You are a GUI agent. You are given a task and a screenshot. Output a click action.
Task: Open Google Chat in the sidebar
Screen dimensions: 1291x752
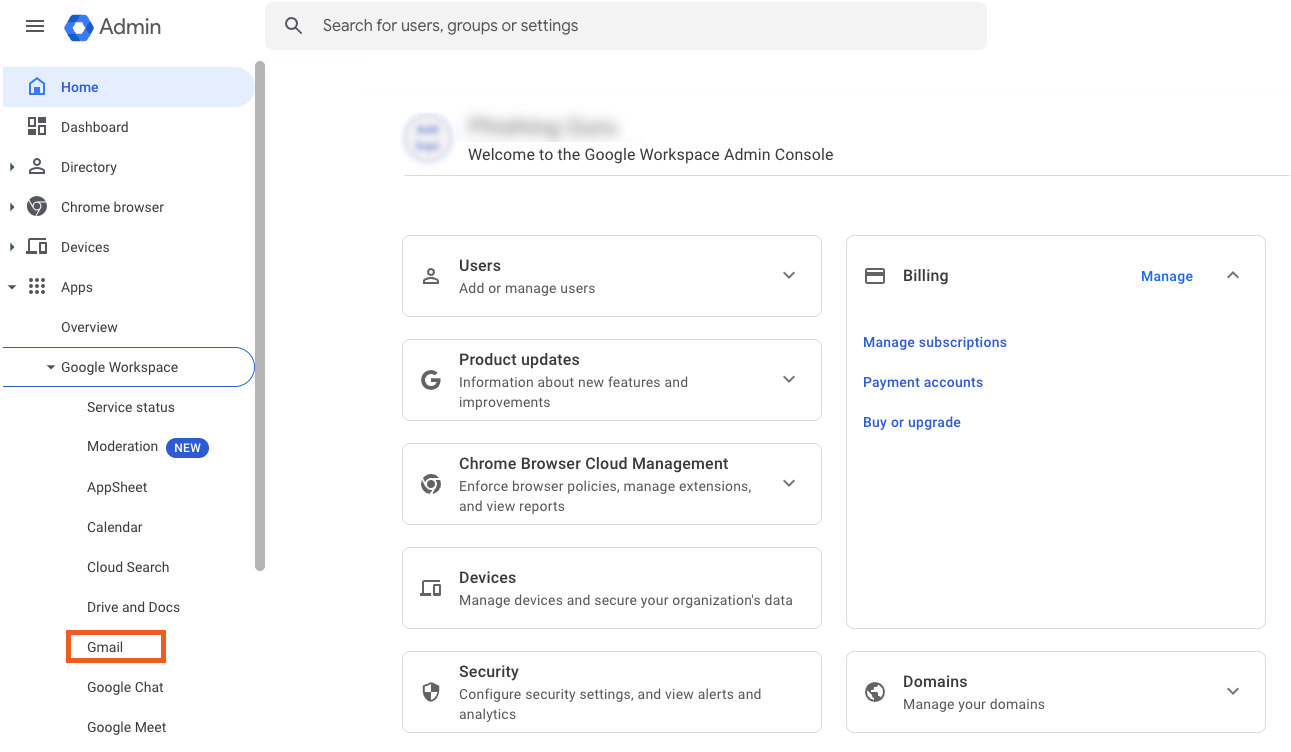point(125,687)
